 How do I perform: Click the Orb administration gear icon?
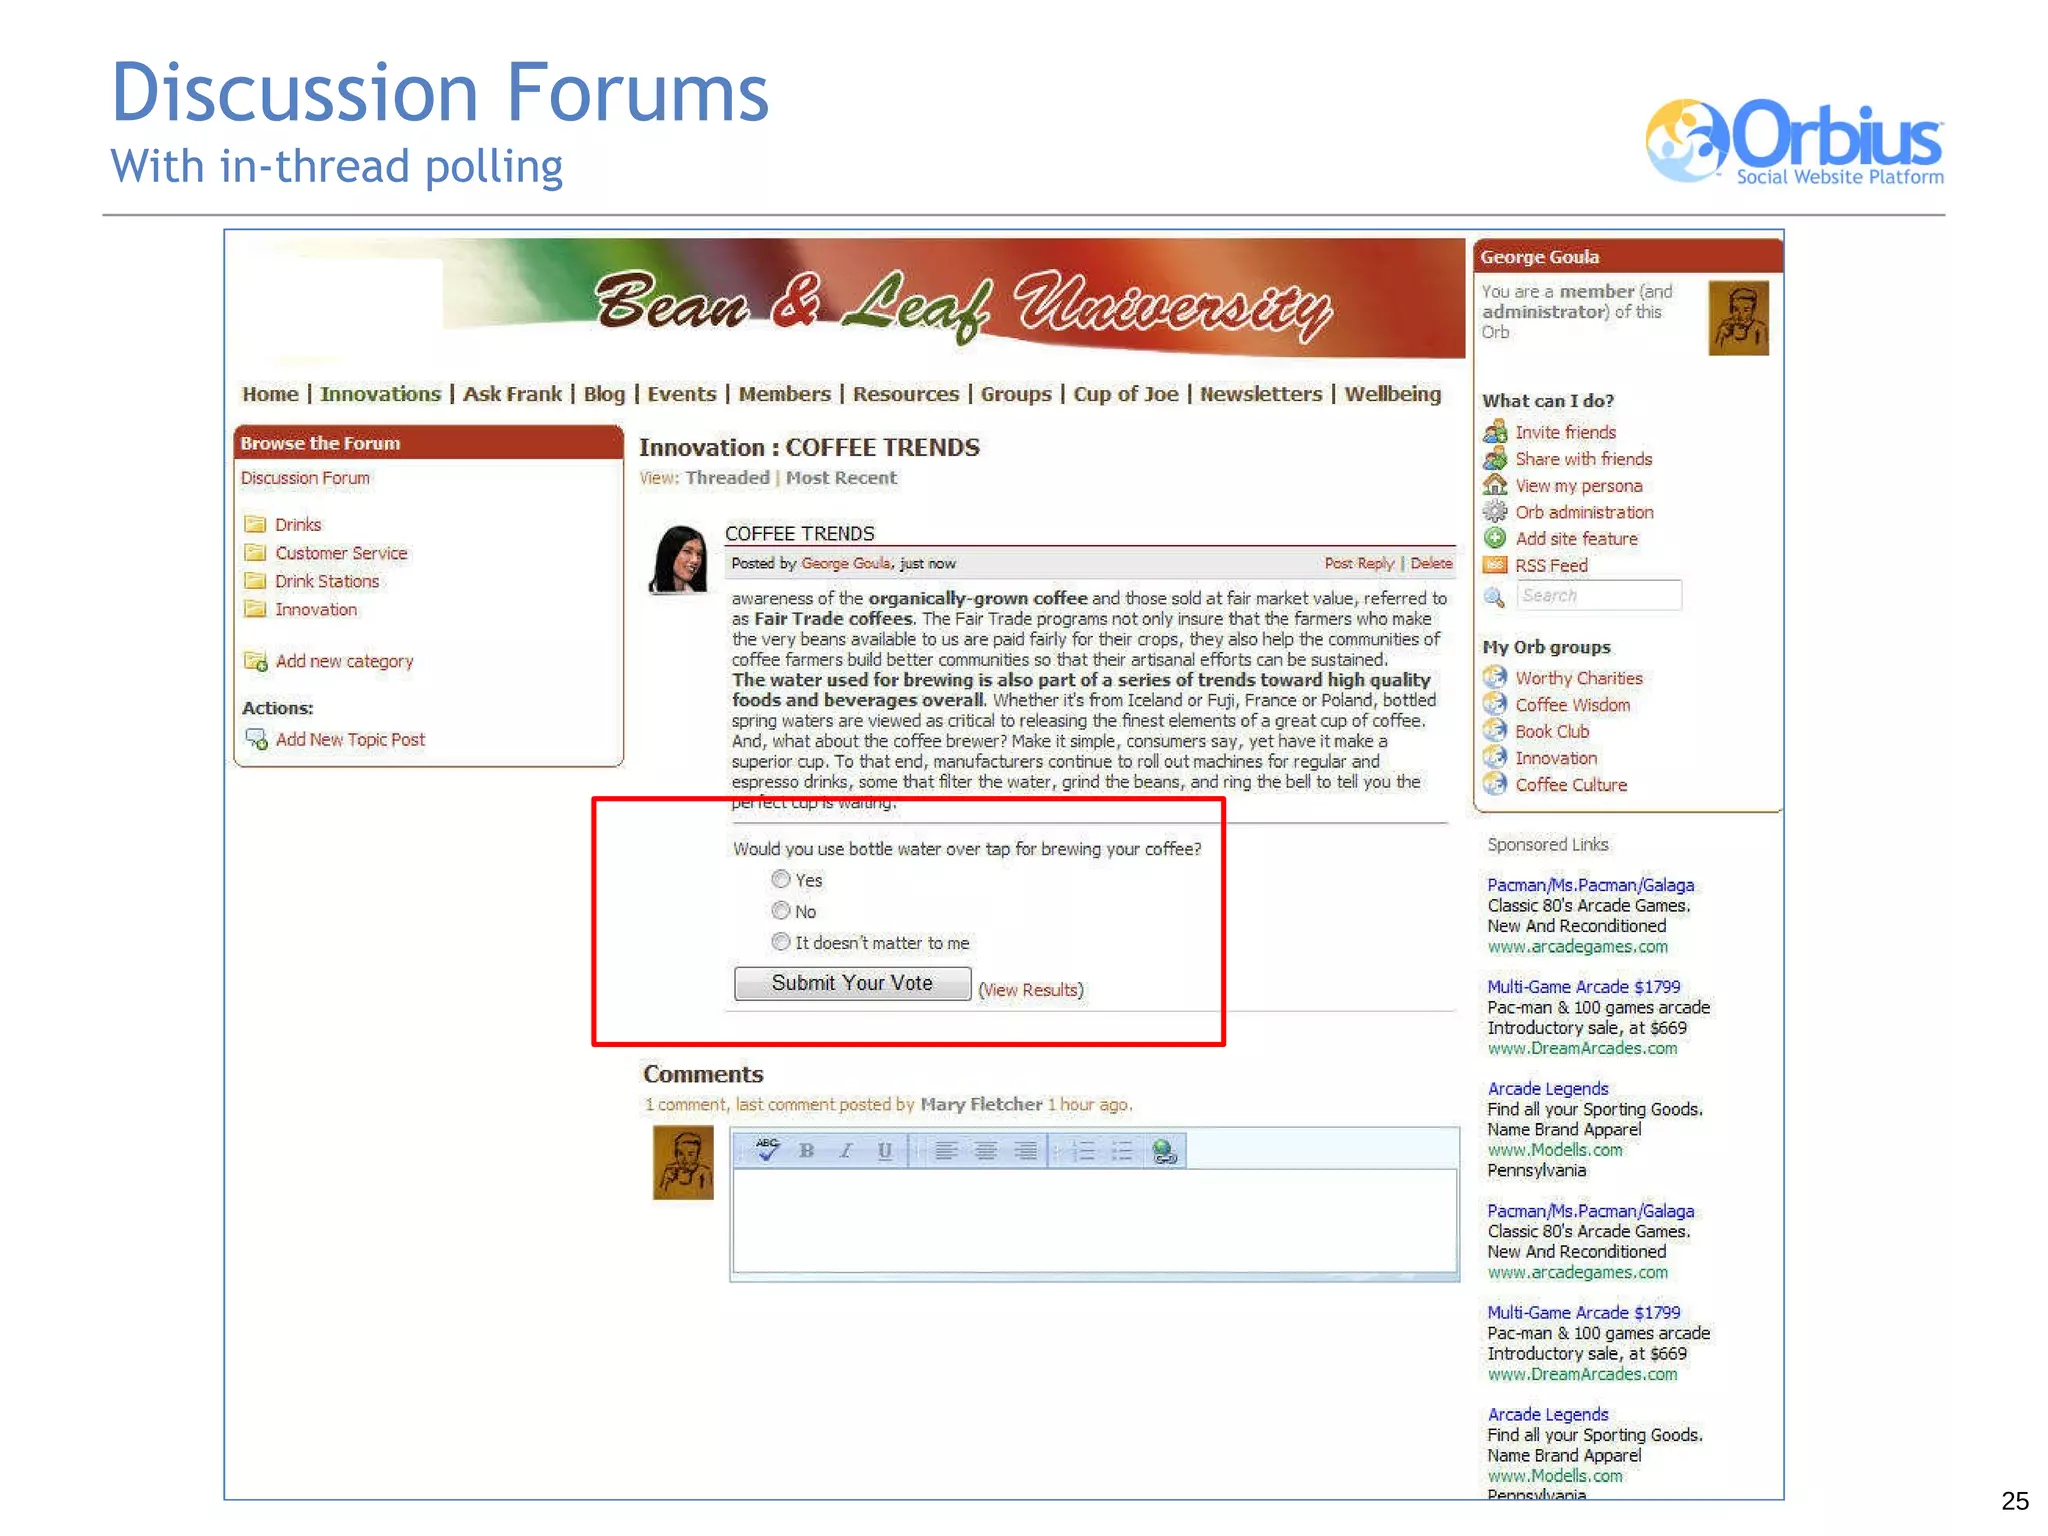(1495, 512)
